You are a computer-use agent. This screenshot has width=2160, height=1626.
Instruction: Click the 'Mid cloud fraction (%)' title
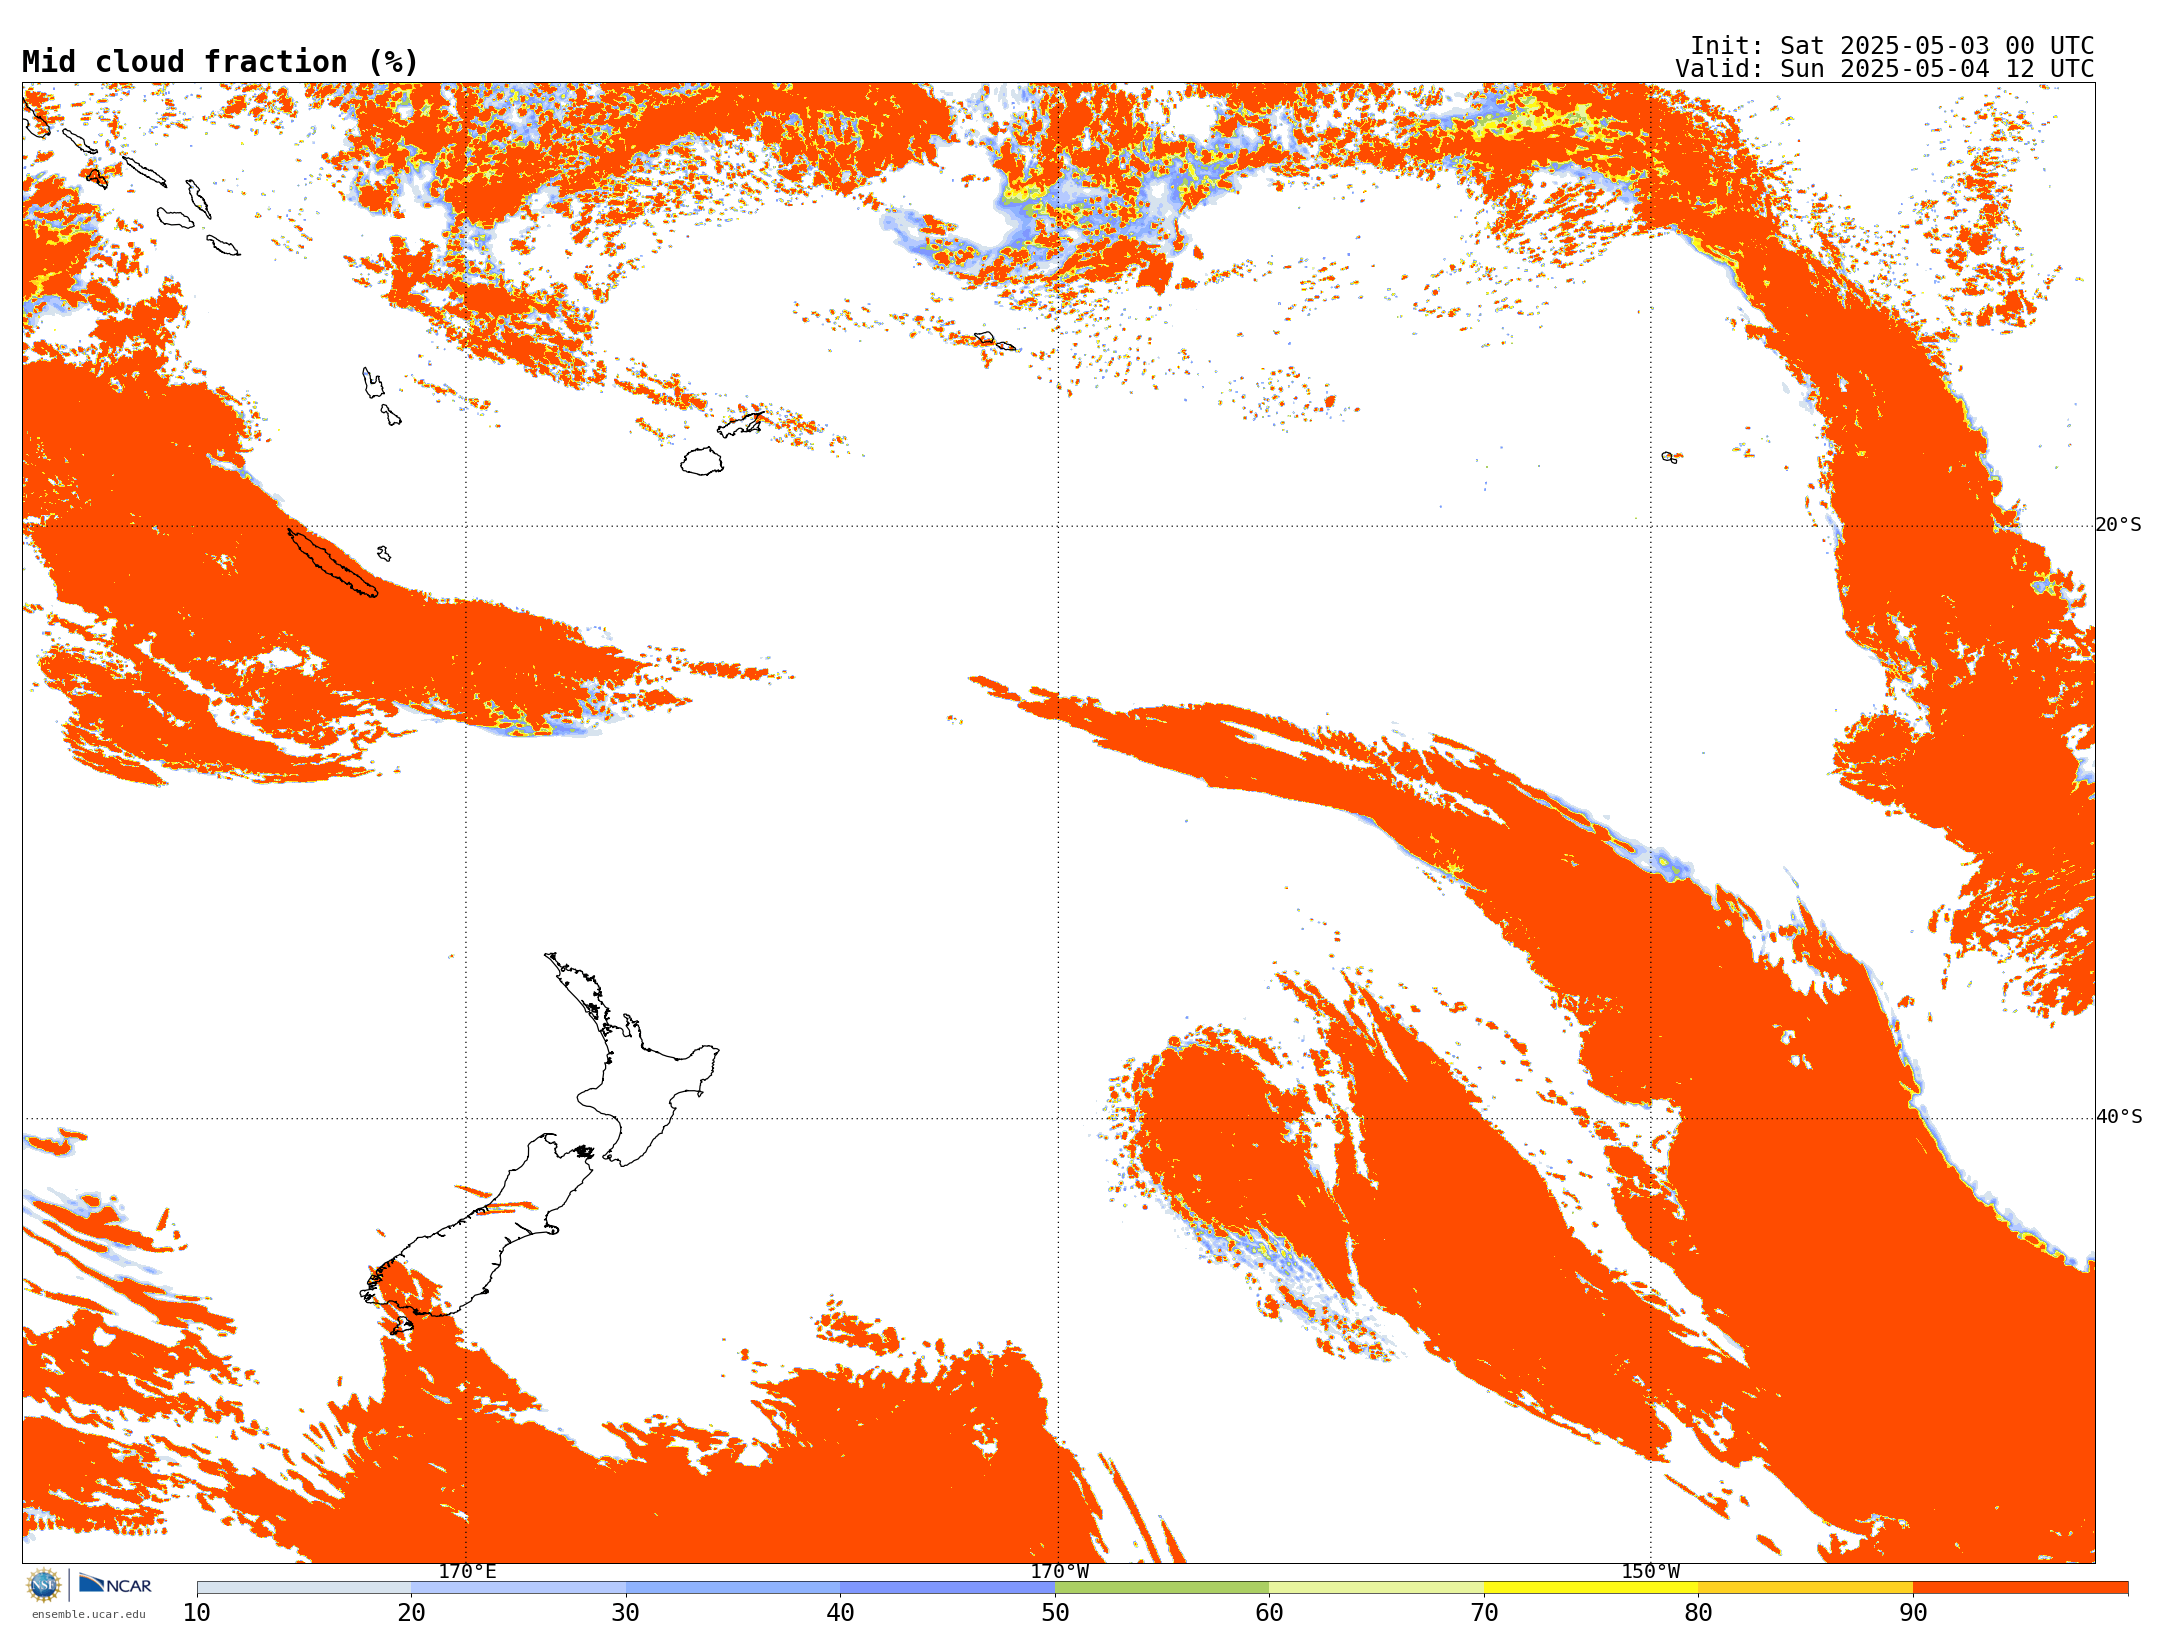tap(220, 62)
